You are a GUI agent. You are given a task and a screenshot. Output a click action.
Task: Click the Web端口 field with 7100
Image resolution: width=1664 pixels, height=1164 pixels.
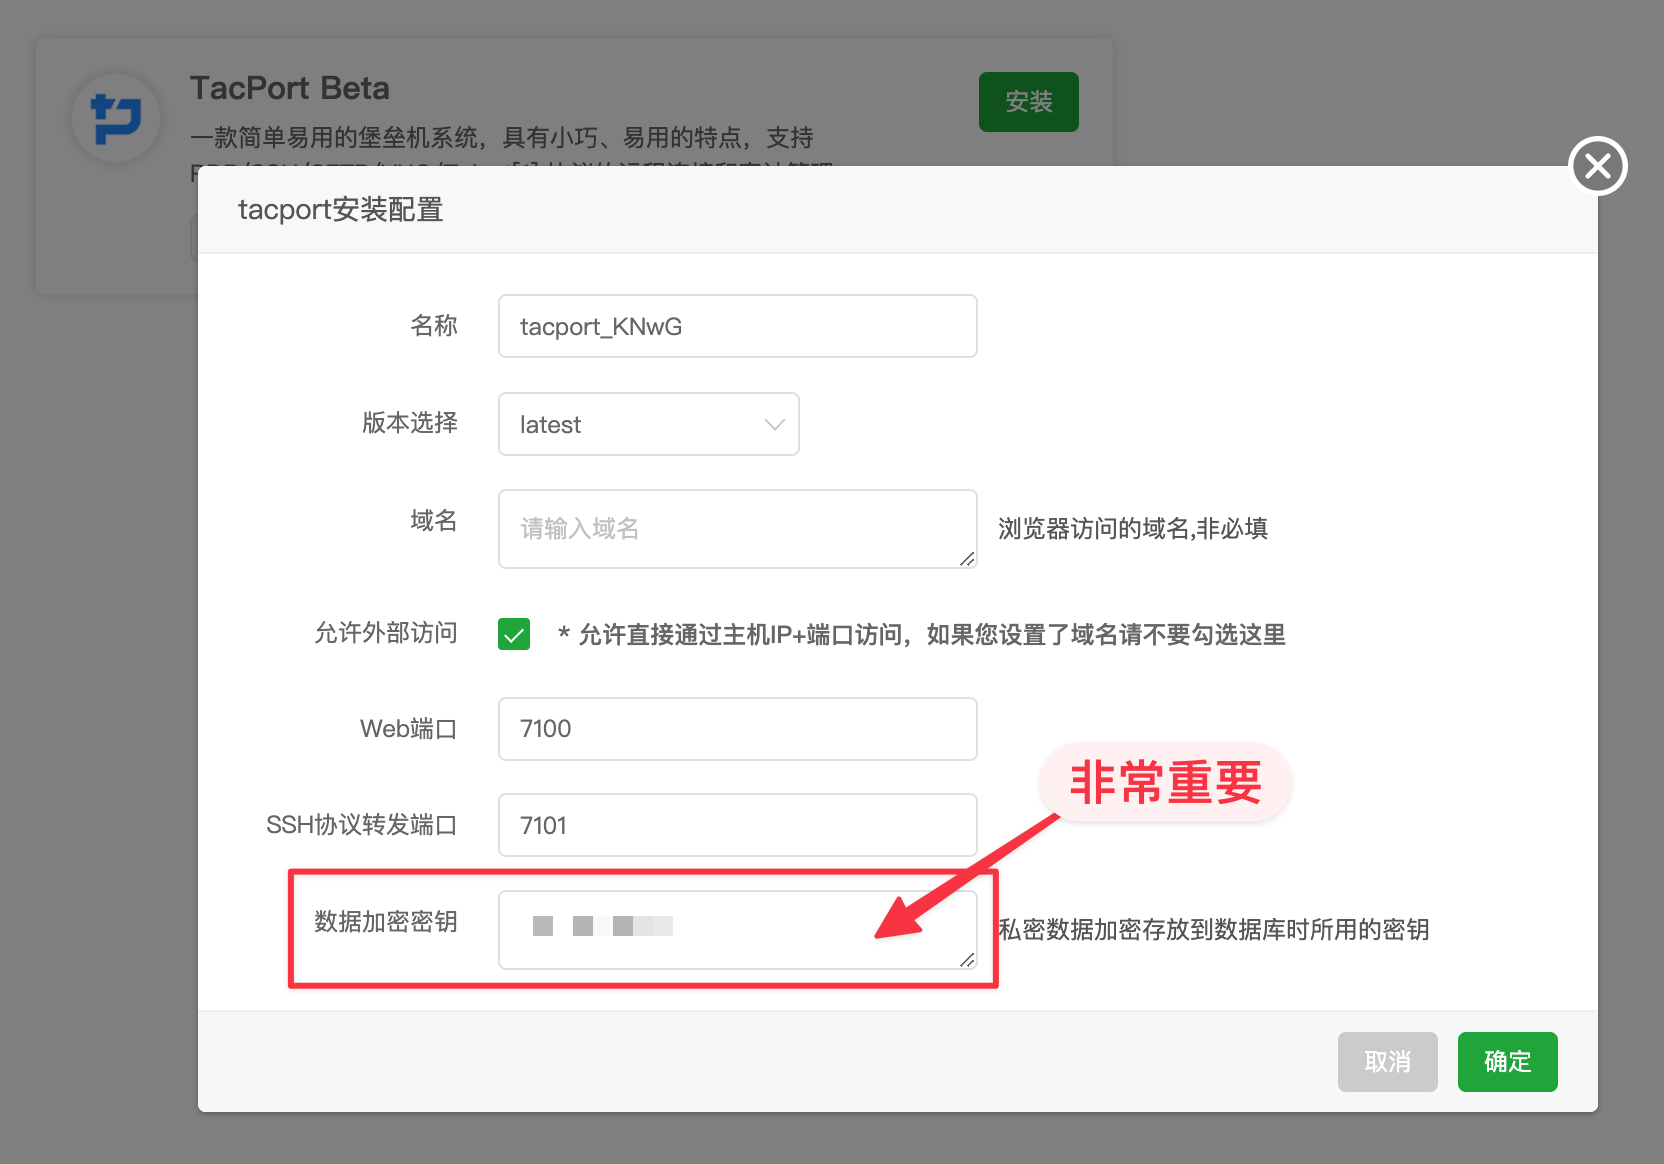(x=738, y=729)
